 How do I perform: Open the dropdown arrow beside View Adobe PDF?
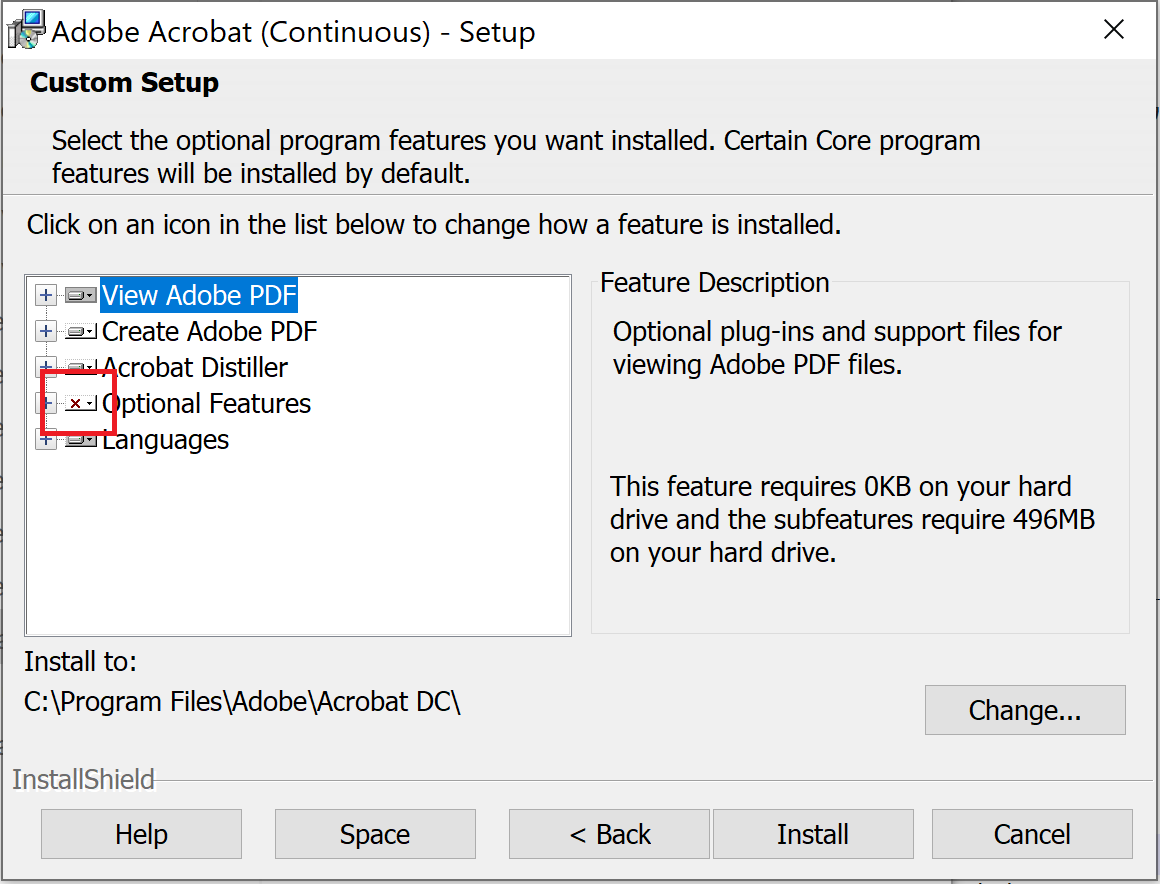tap(90, 295)
